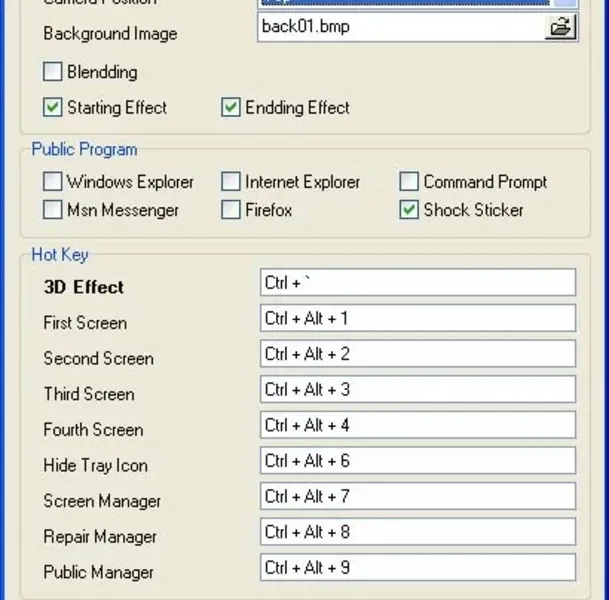Focus the 3D Effect hot key field
Viewport: 609px width, 600px height.
click(x=417, y=283)
